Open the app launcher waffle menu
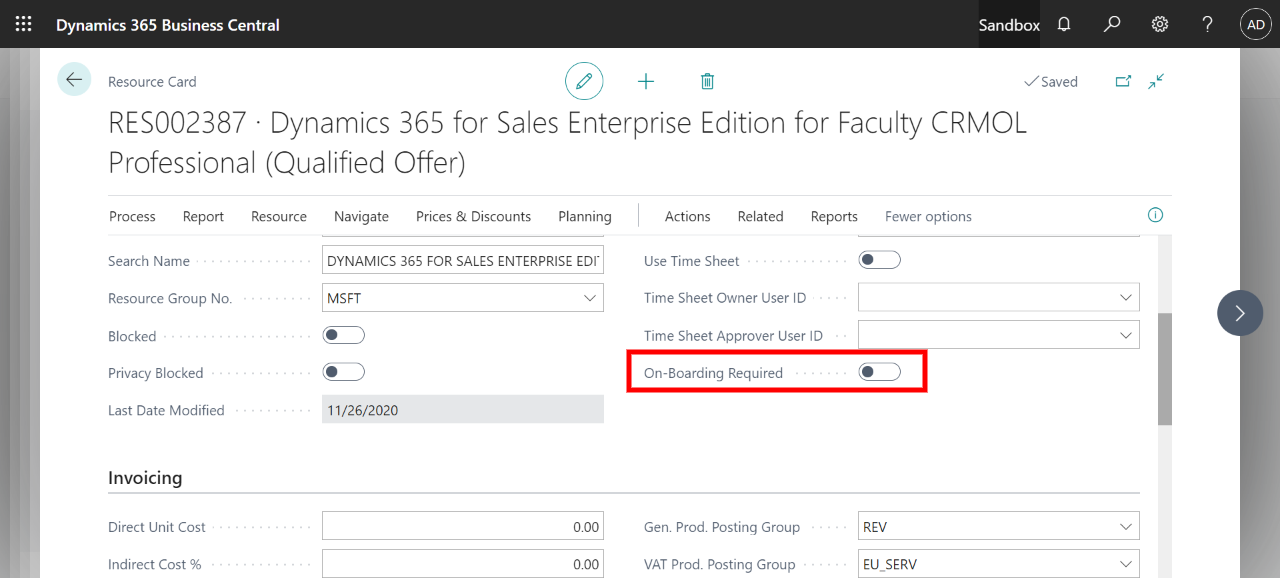Image resolution: width=1280 pixels, height=578 pixels. [23, 24]
